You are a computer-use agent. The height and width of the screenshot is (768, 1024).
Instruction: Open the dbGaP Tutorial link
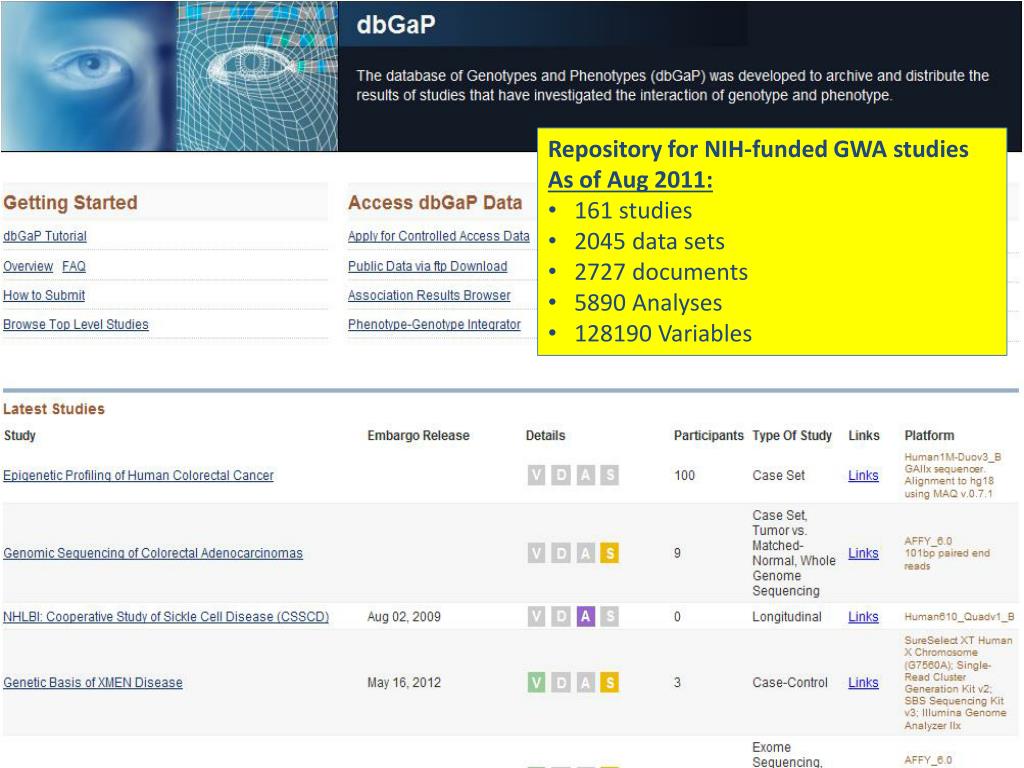44,236
